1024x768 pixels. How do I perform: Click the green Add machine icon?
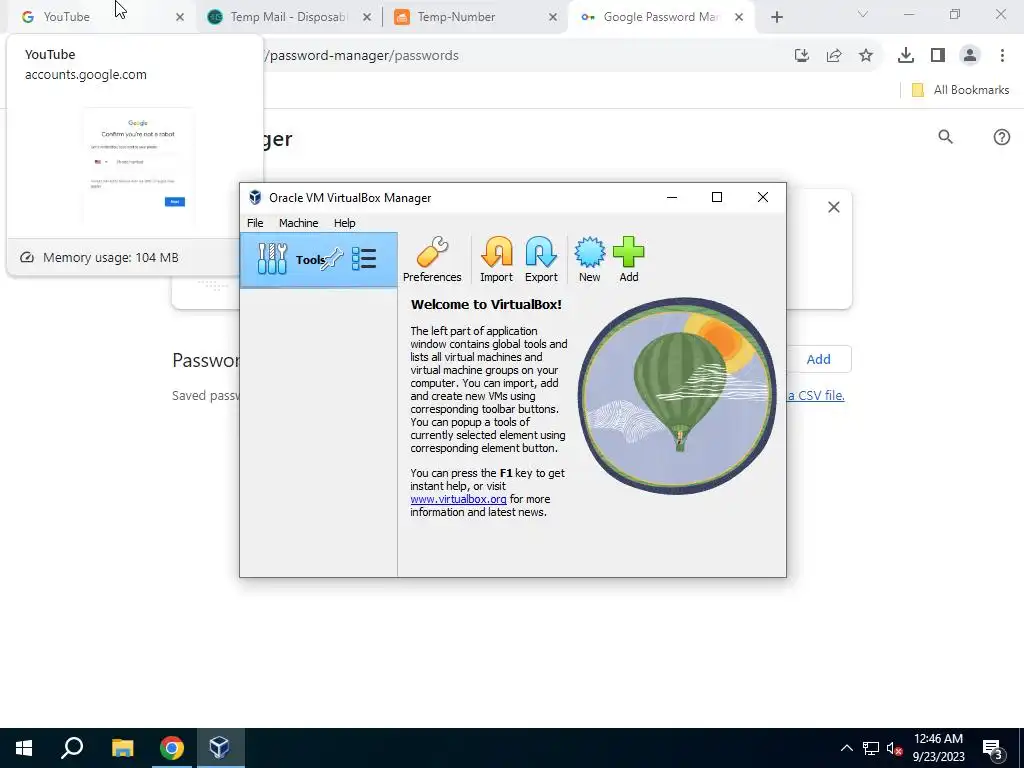point(628,259)
